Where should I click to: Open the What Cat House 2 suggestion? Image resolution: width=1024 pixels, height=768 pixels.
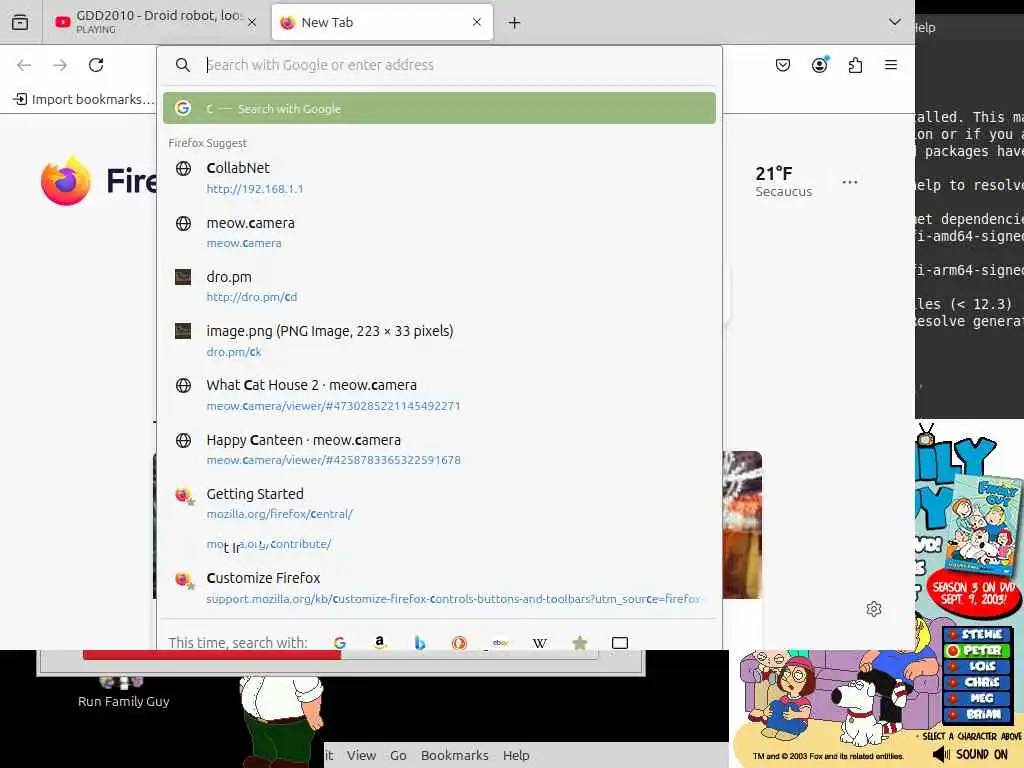coord(439,395)
